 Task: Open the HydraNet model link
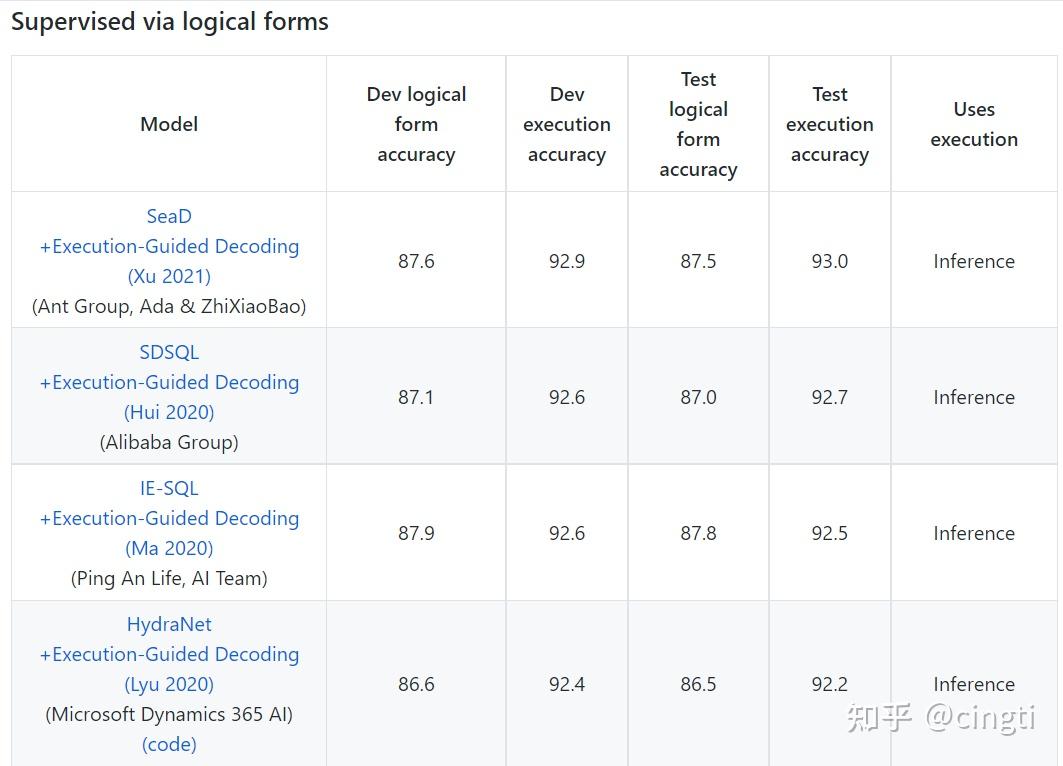click(169, 624)
